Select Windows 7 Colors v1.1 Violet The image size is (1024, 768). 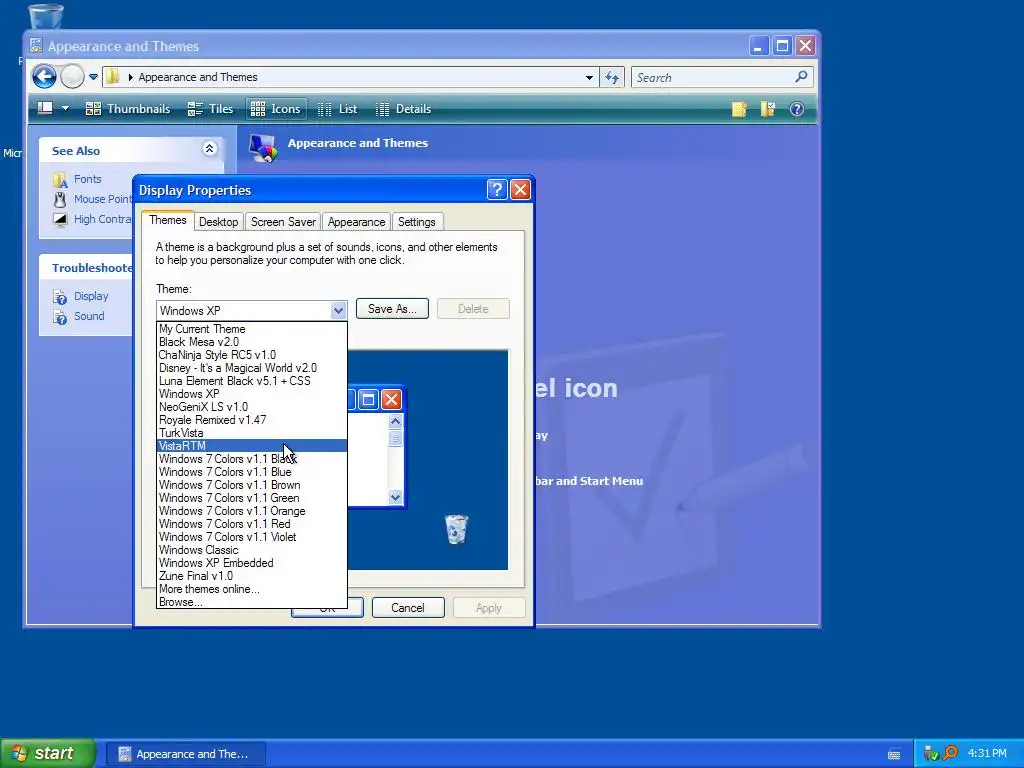point(252,537)
